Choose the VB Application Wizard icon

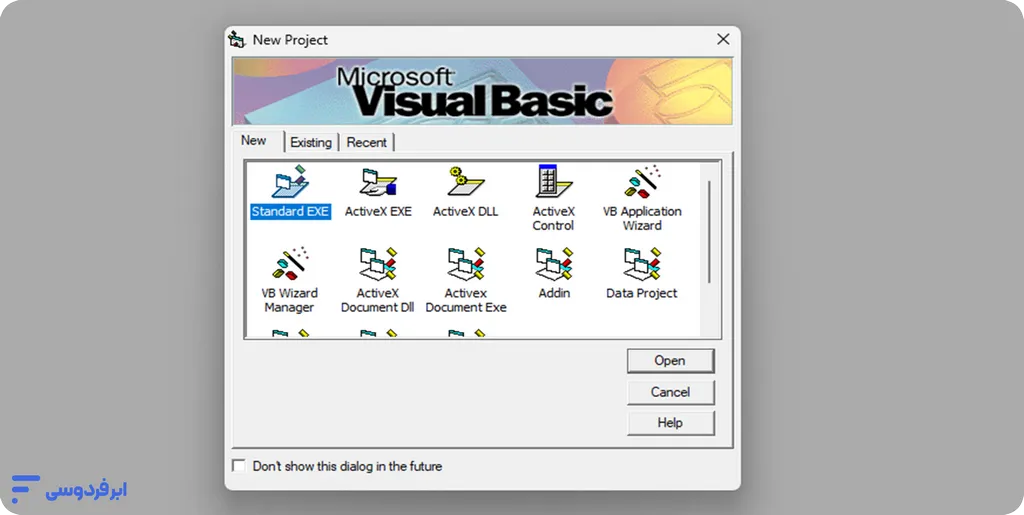pyautogui.click(x=642, y=181)
